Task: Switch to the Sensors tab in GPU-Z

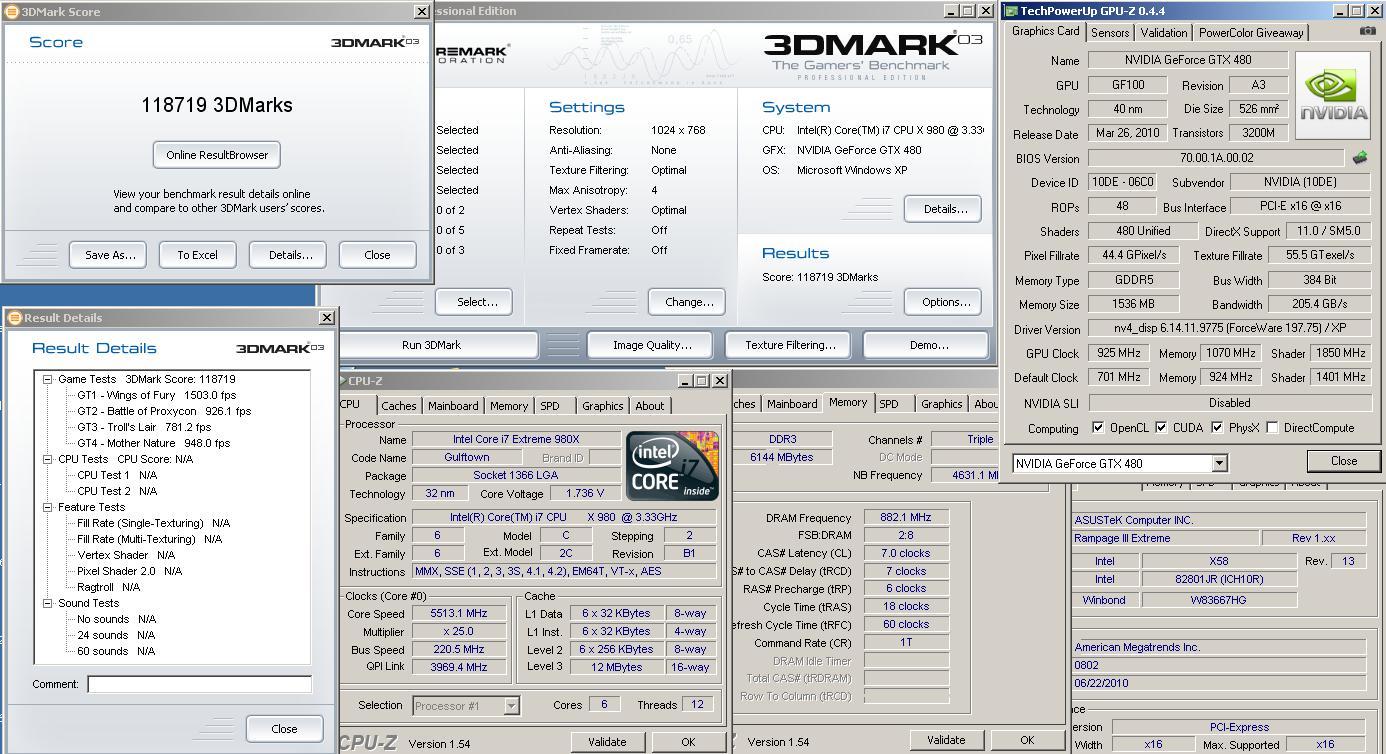Action: tap(1110, 33)
